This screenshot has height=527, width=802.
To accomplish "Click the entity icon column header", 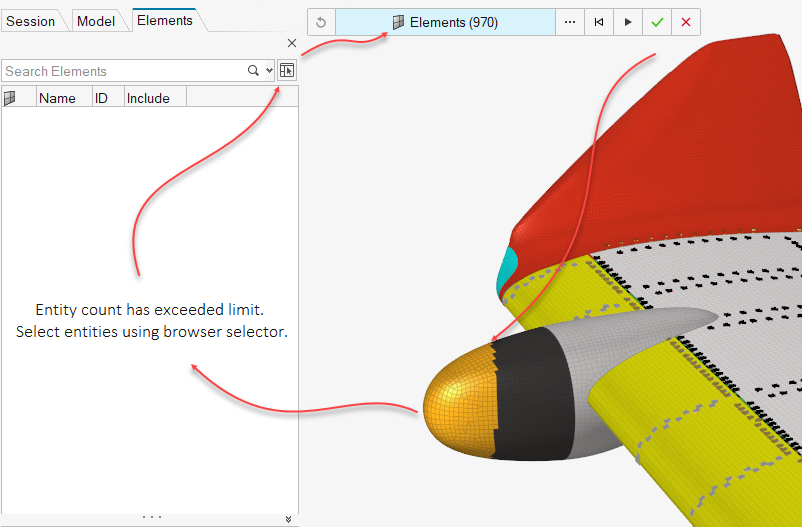I will pos(11,98).
